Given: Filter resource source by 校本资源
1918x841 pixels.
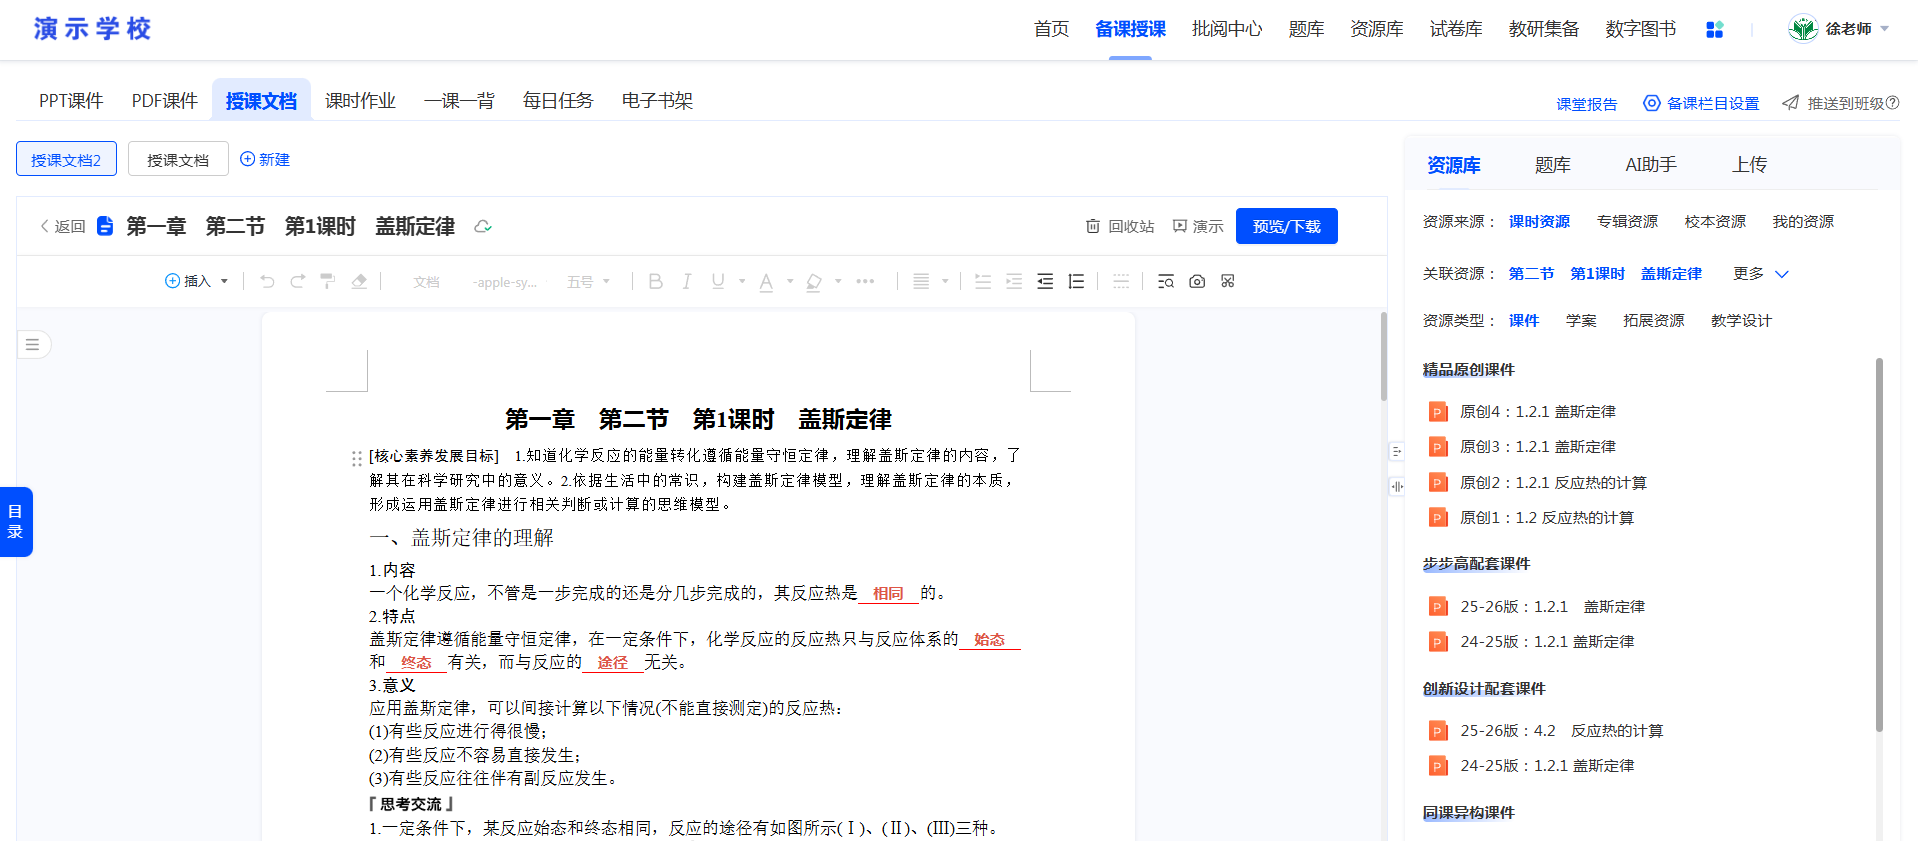Looking at the screenshot, I should (1715, 221).
